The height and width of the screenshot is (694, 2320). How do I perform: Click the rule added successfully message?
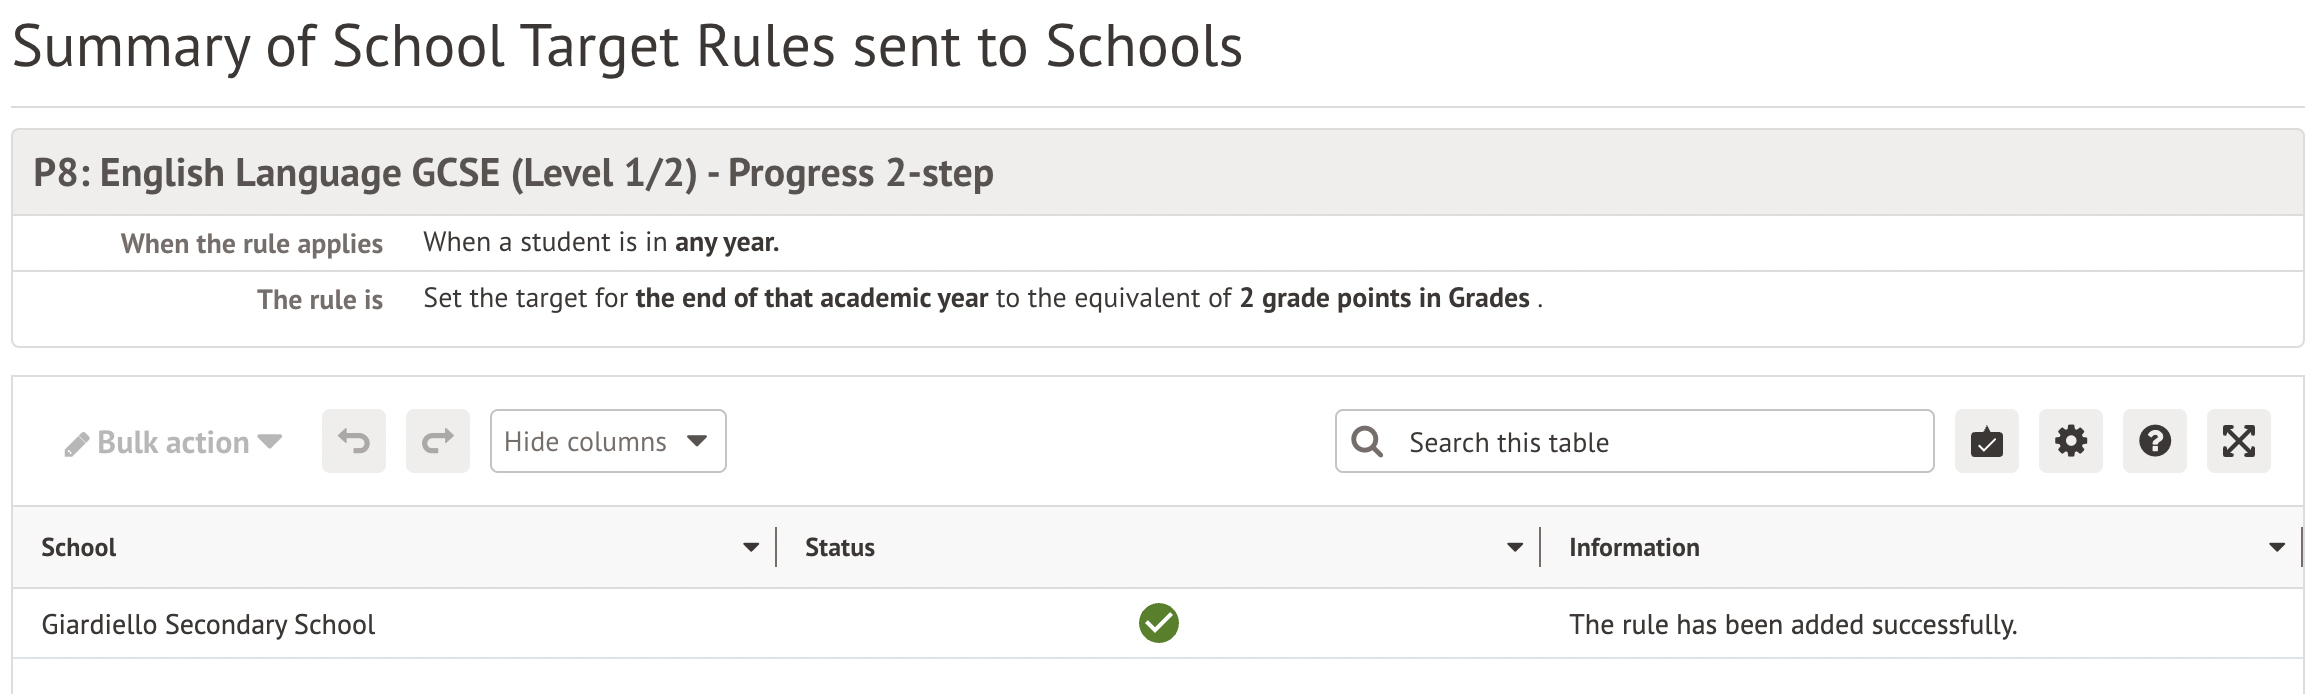[1792, 624]
